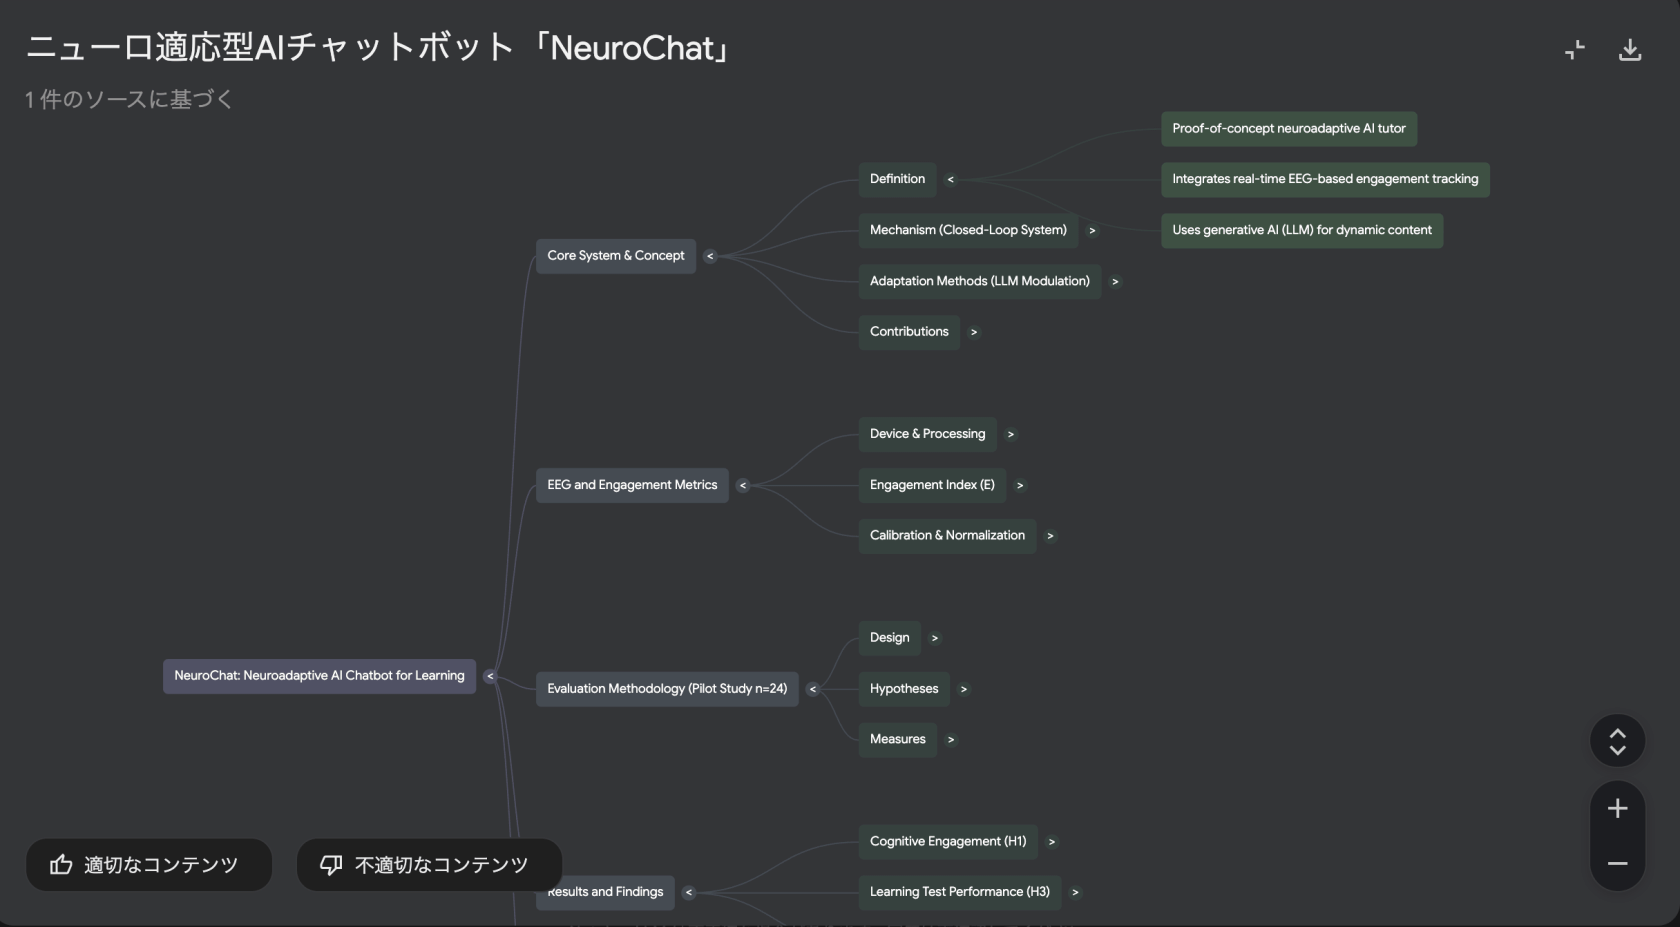Exit fullscreen with the collapse icon

(1575, 50)
